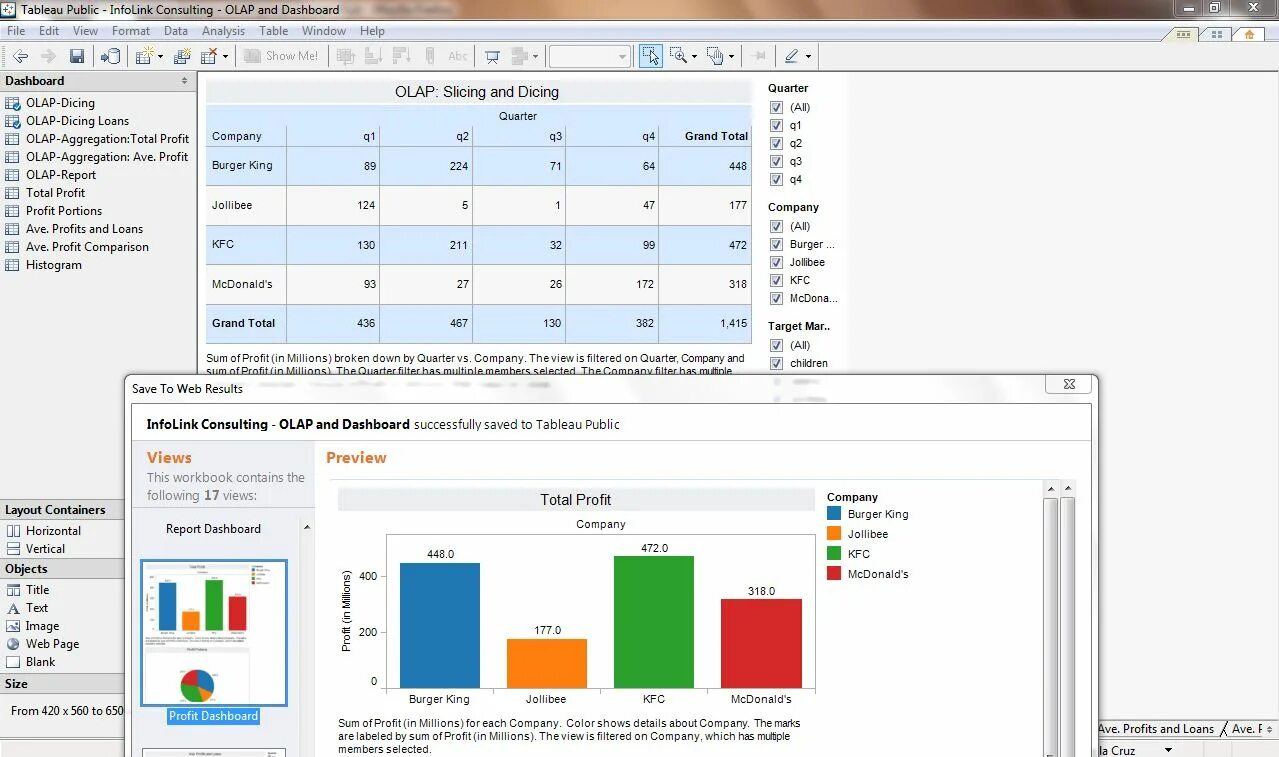Toggle the children target market checkbox
The width and height of the screenshot is (1279, 757).
[x=776, y=363]
